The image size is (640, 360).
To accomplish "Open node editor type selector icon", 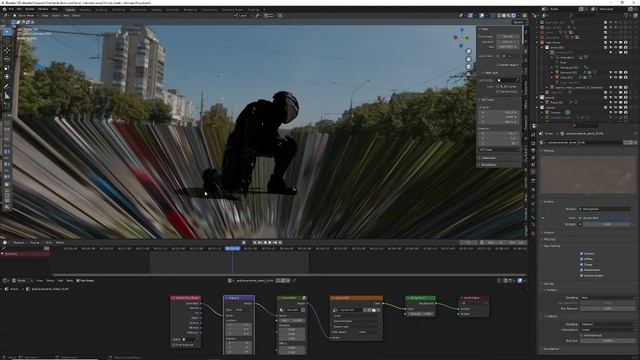I will pos(6,281).
